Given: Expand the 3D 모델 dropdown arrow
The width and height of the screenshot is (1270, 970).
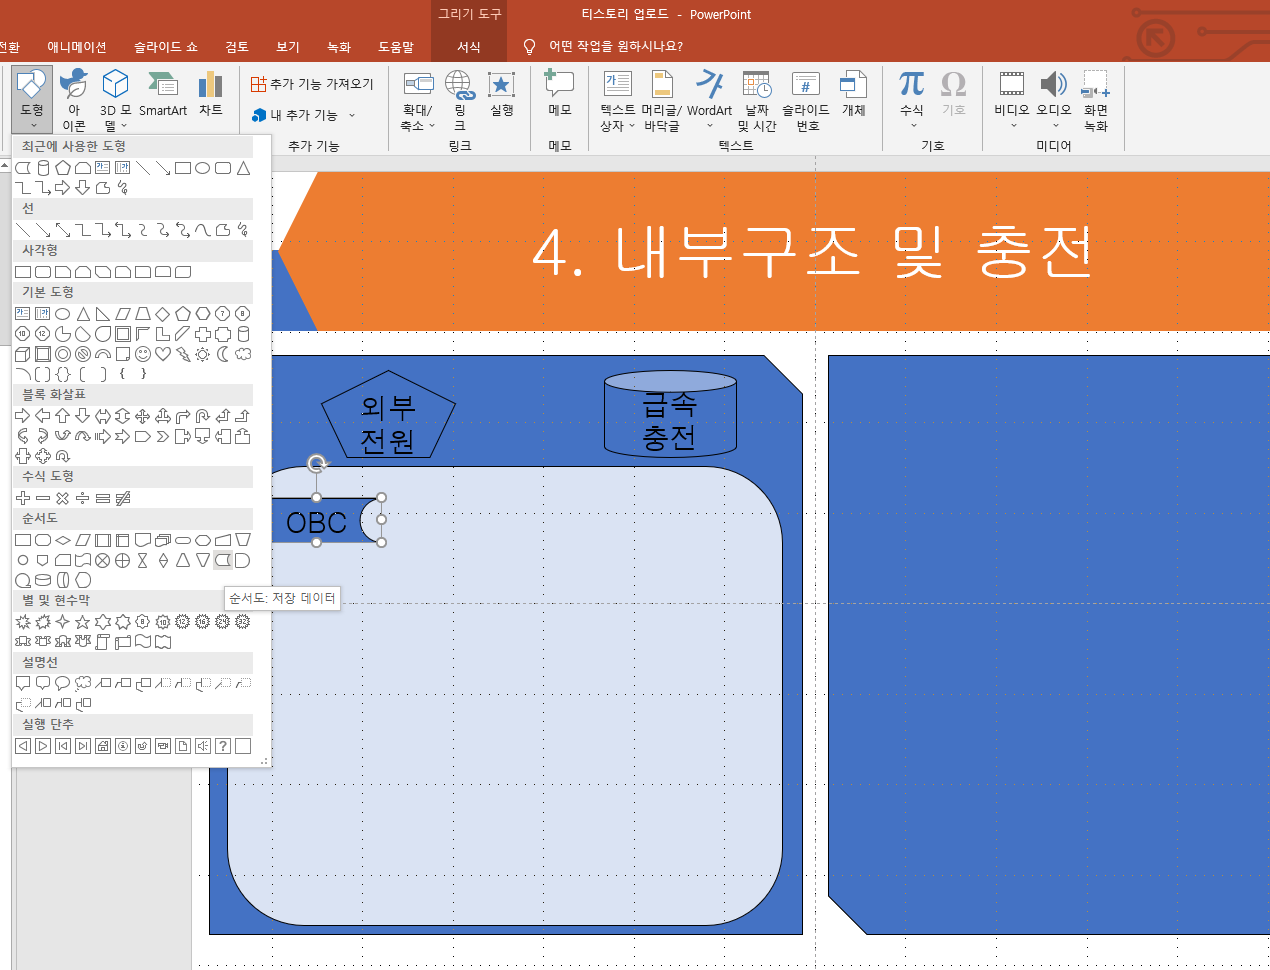Looking at the screenshot, I should [124, 126].
